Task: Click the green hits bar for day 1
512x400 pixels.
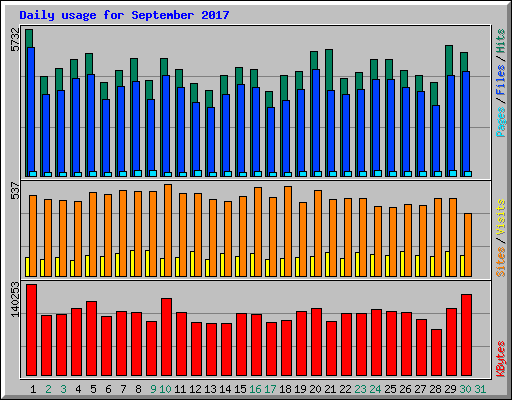Action: tap(29, 38)
